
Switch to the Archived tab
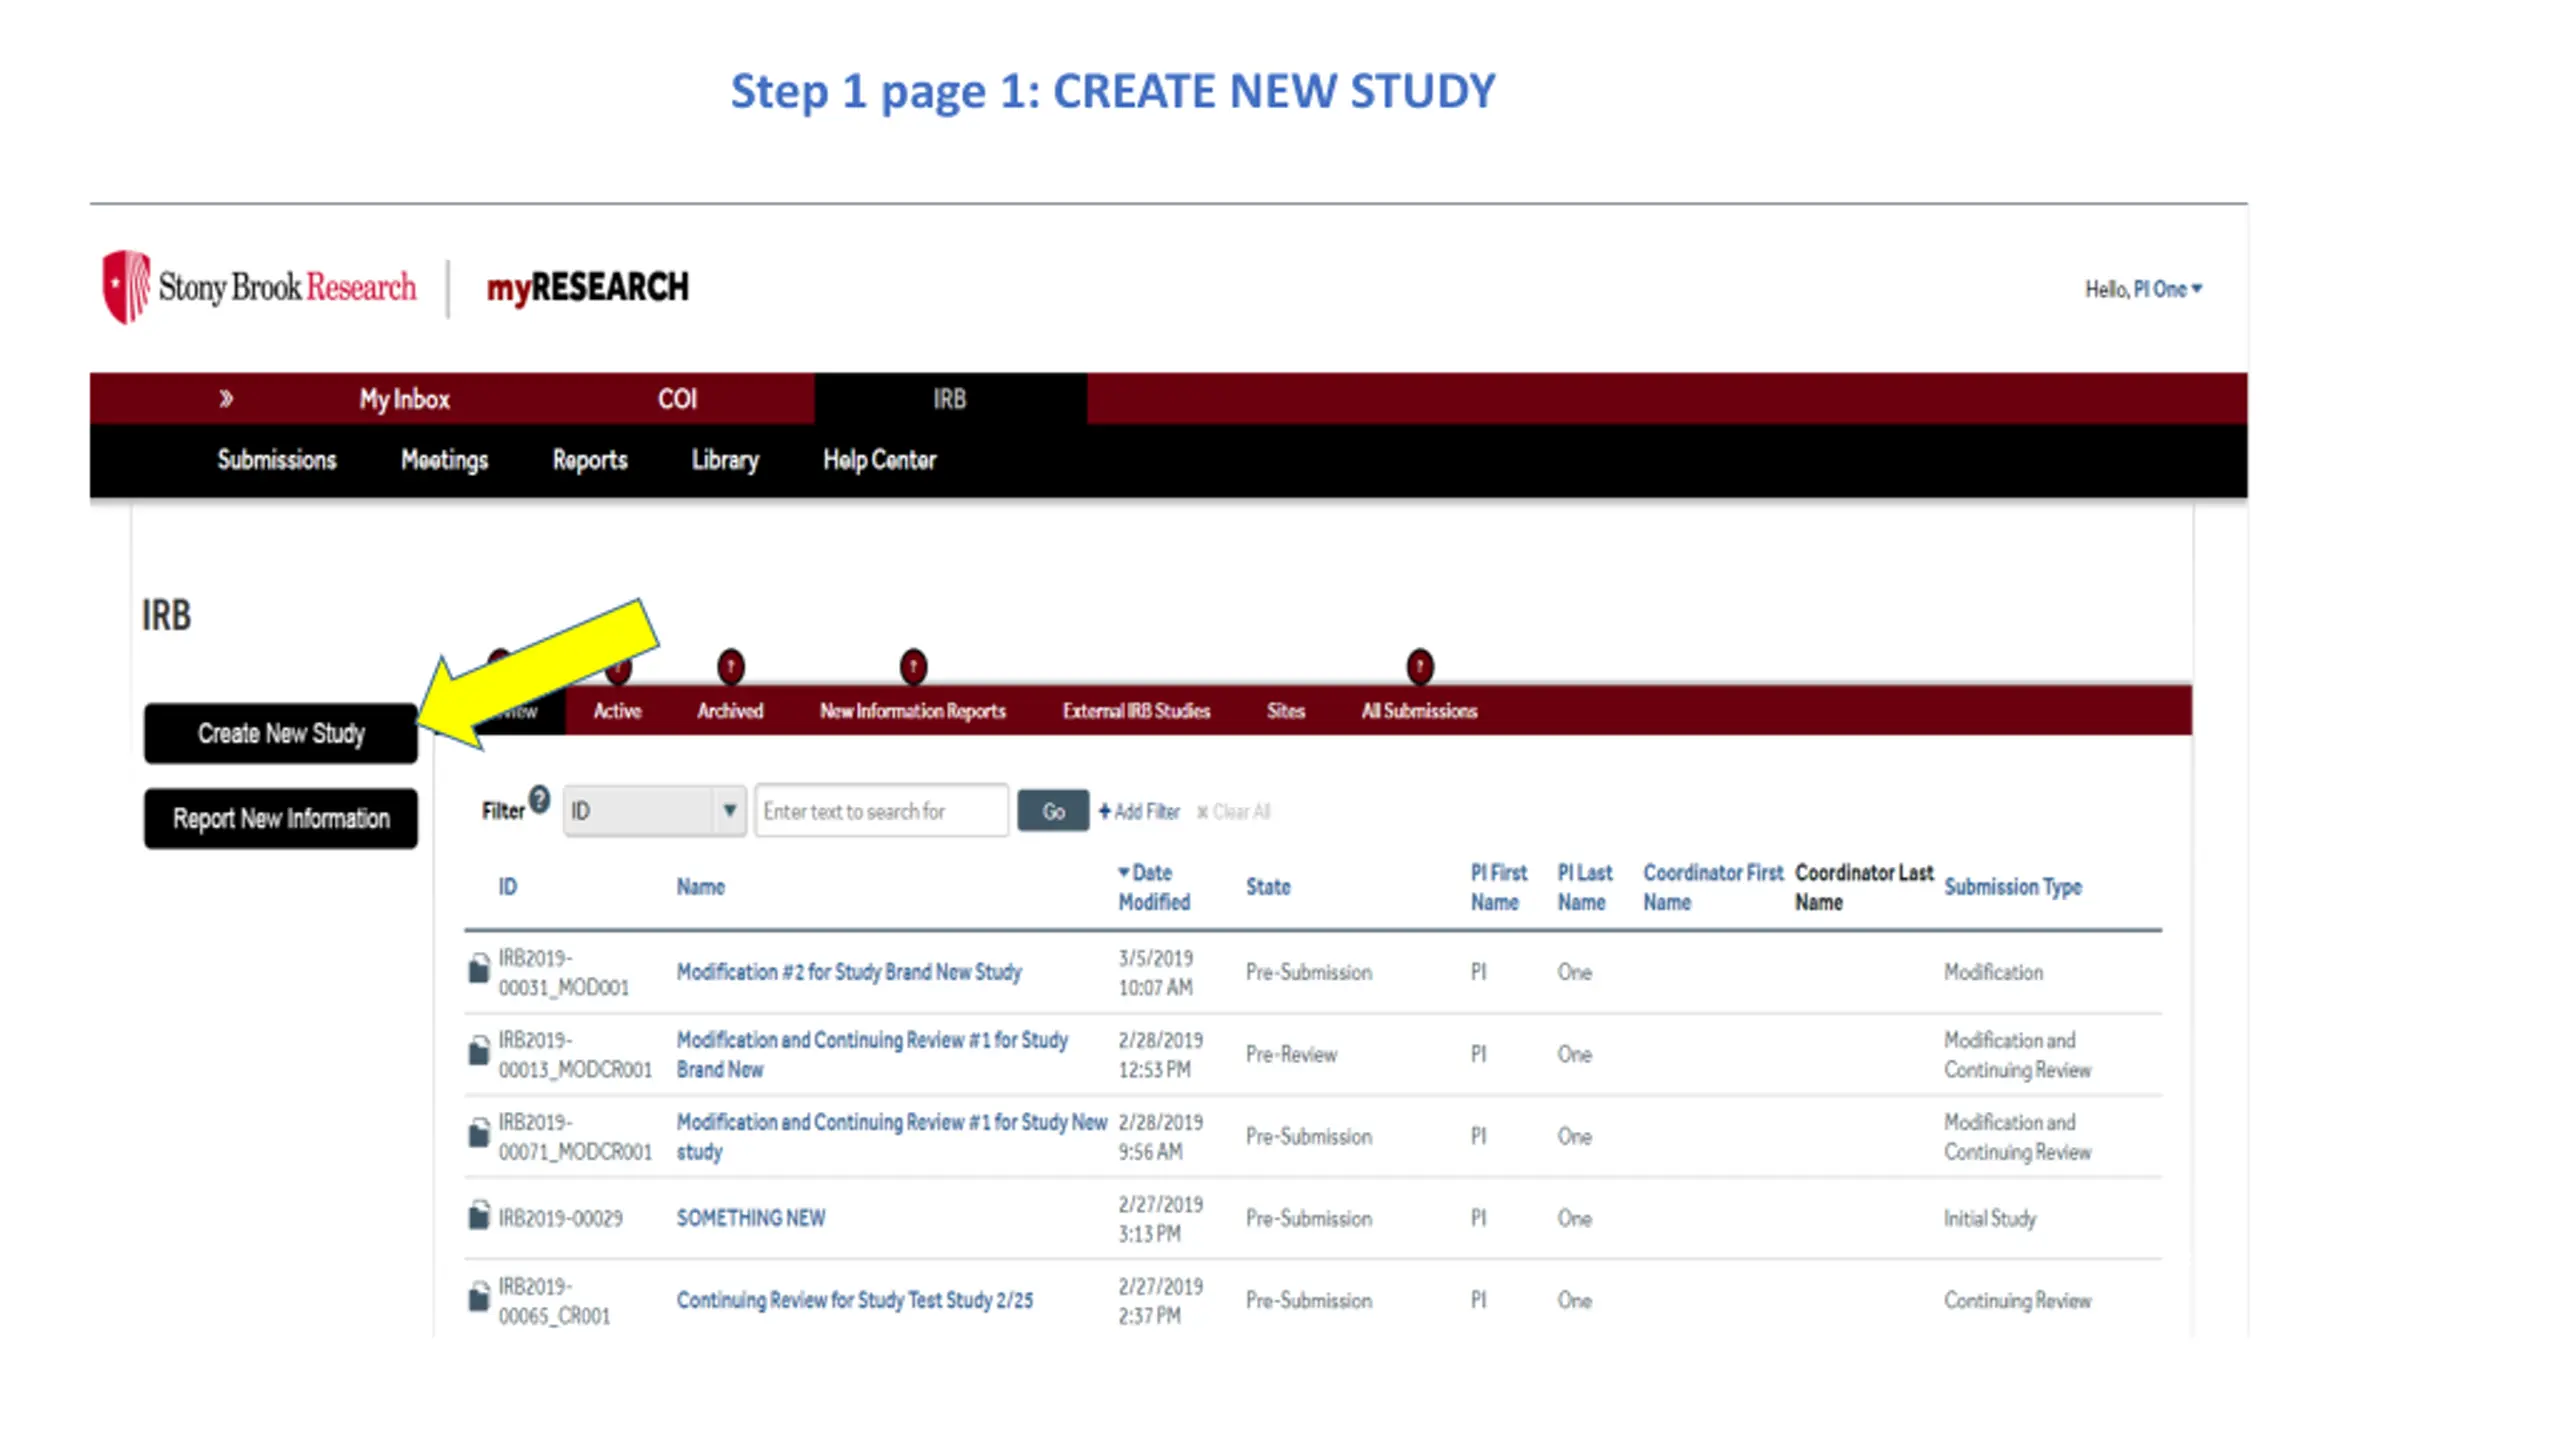730,711
